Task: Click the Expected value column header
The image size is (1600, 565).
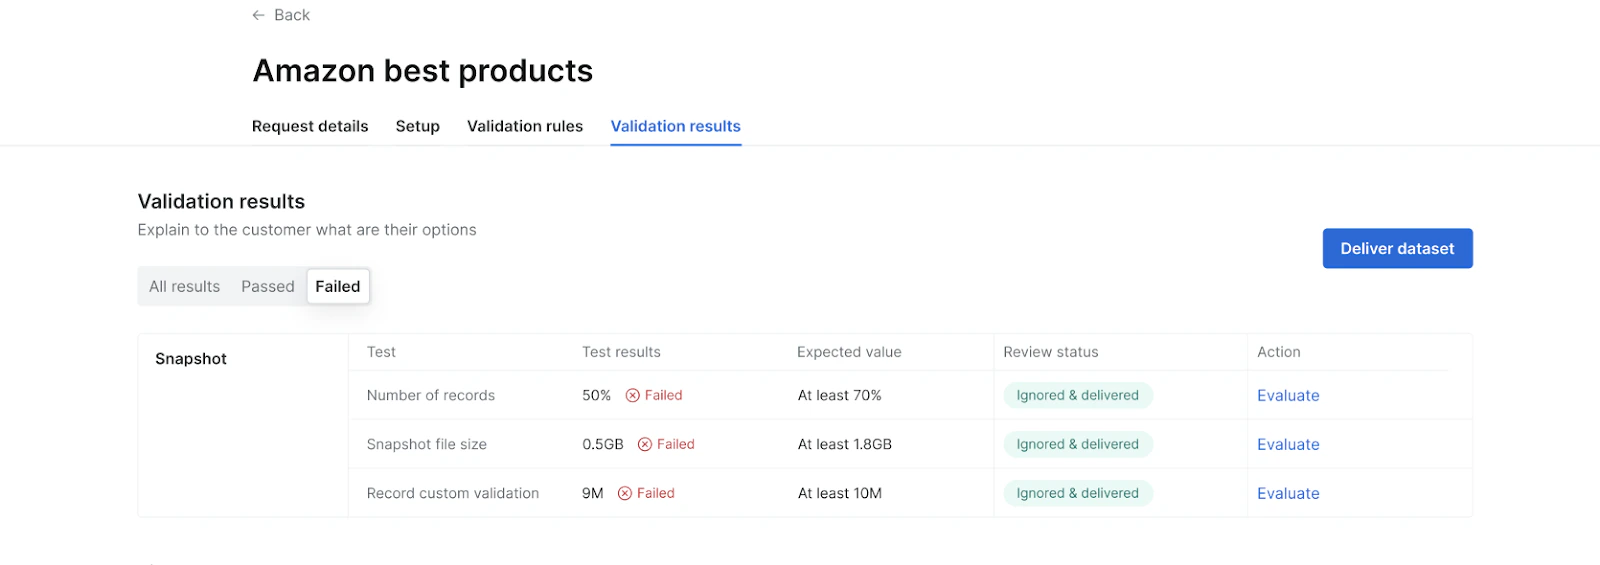Action: click(849, 352)
